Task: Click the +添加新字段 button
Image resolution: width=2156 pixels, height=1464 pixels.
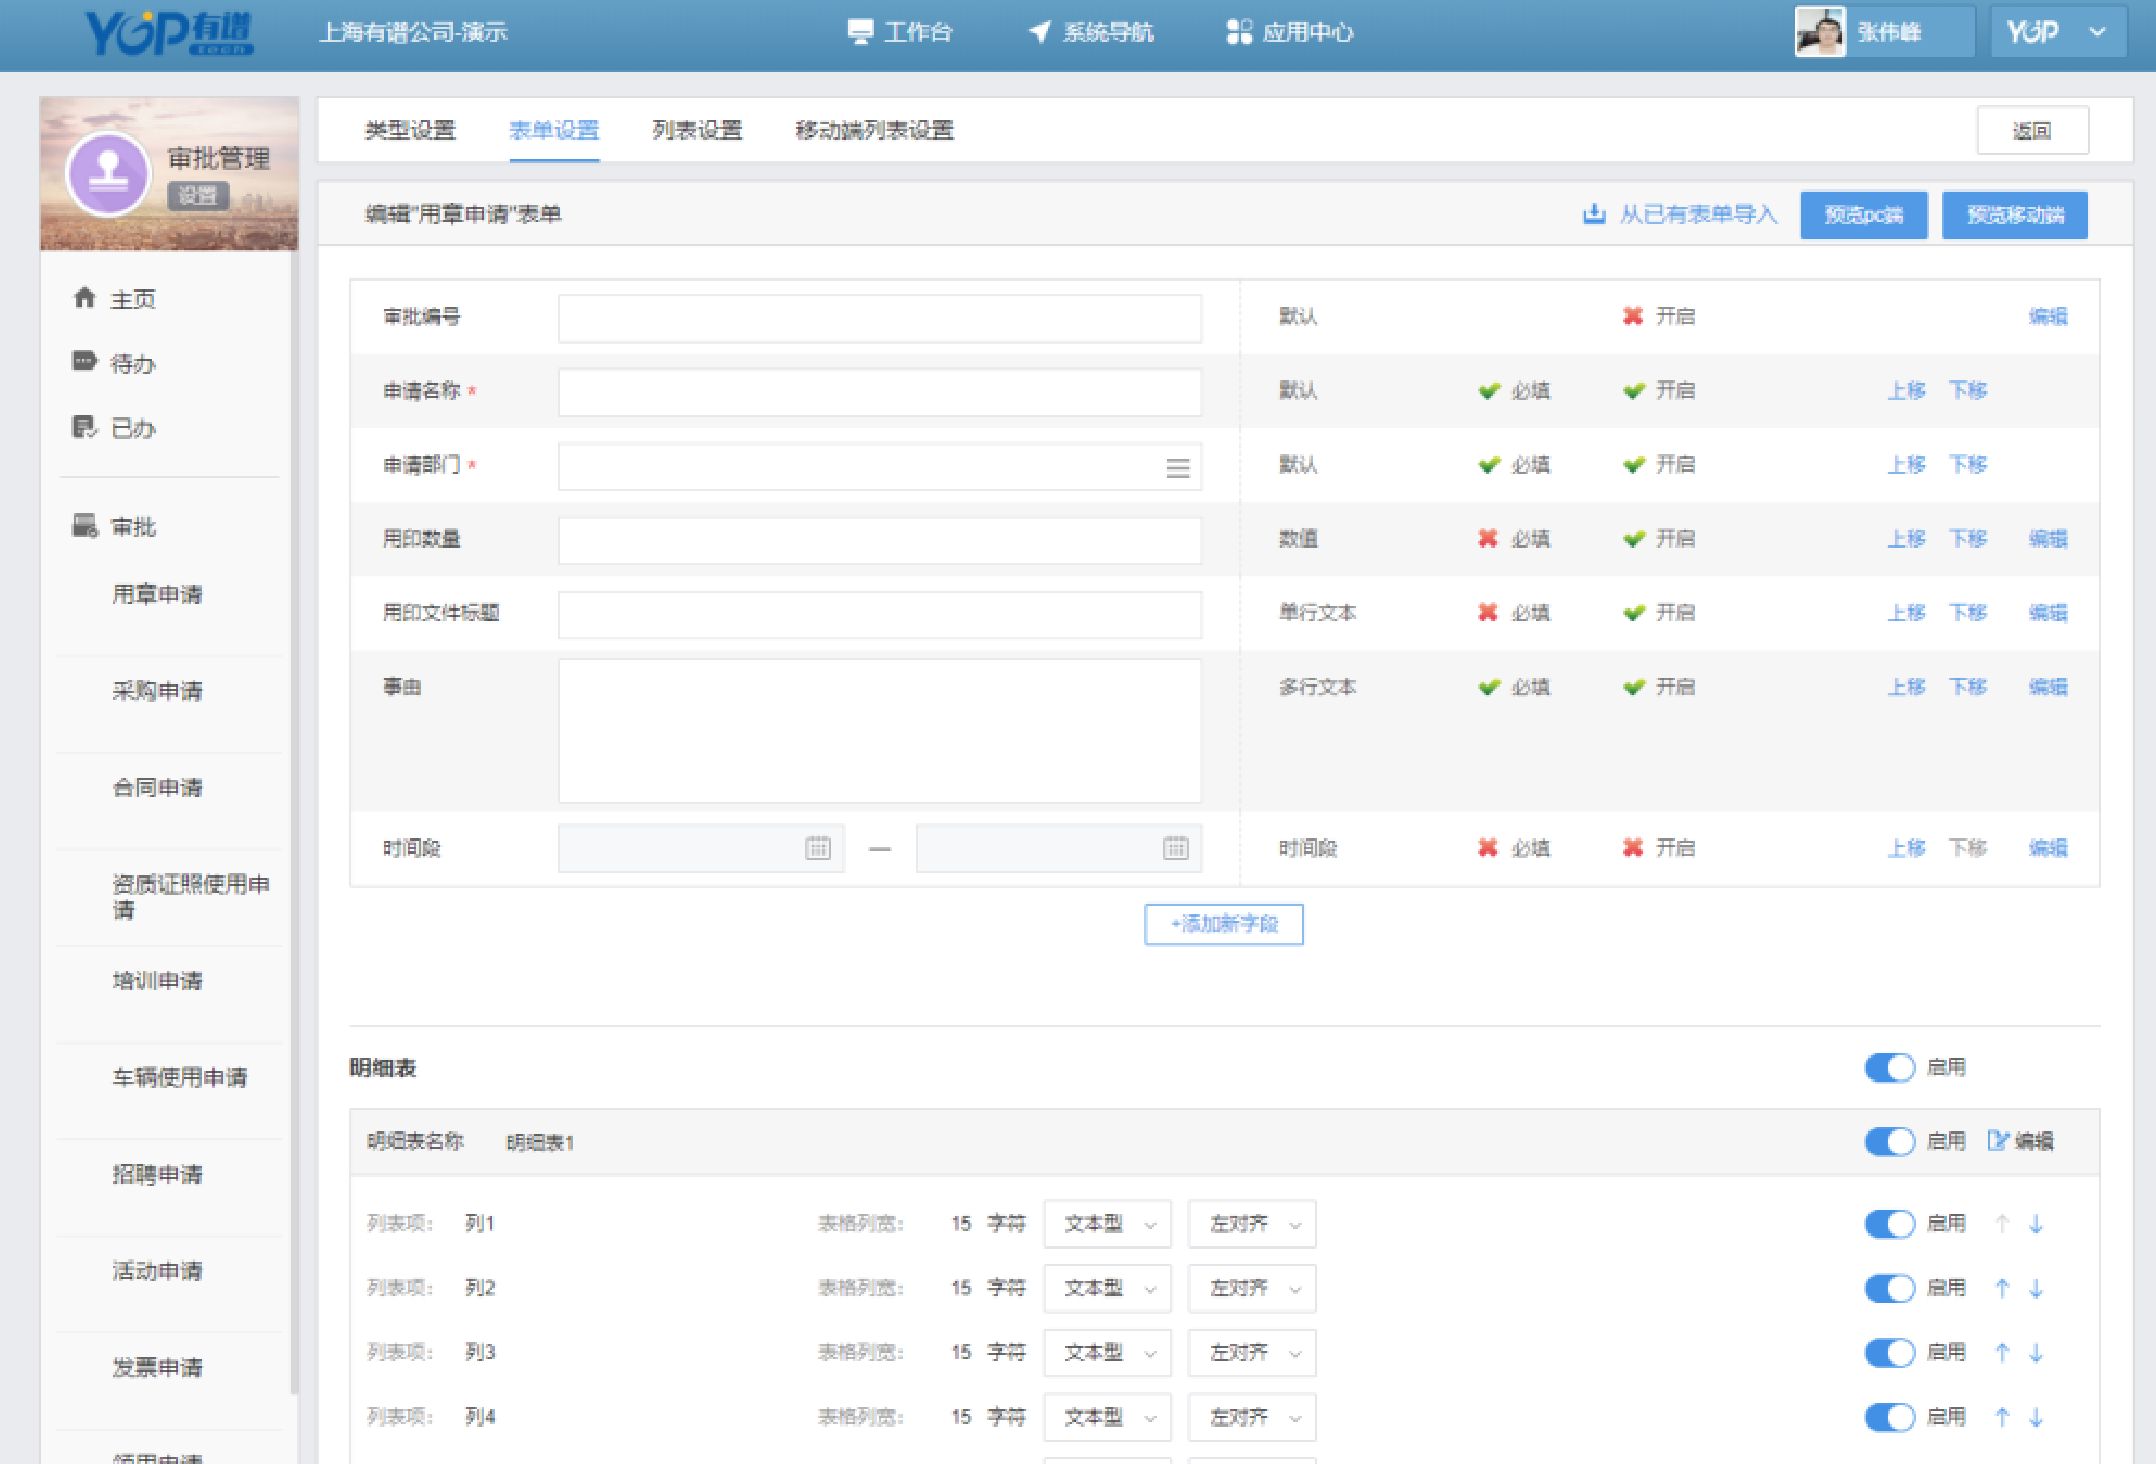Action: 1223,924
